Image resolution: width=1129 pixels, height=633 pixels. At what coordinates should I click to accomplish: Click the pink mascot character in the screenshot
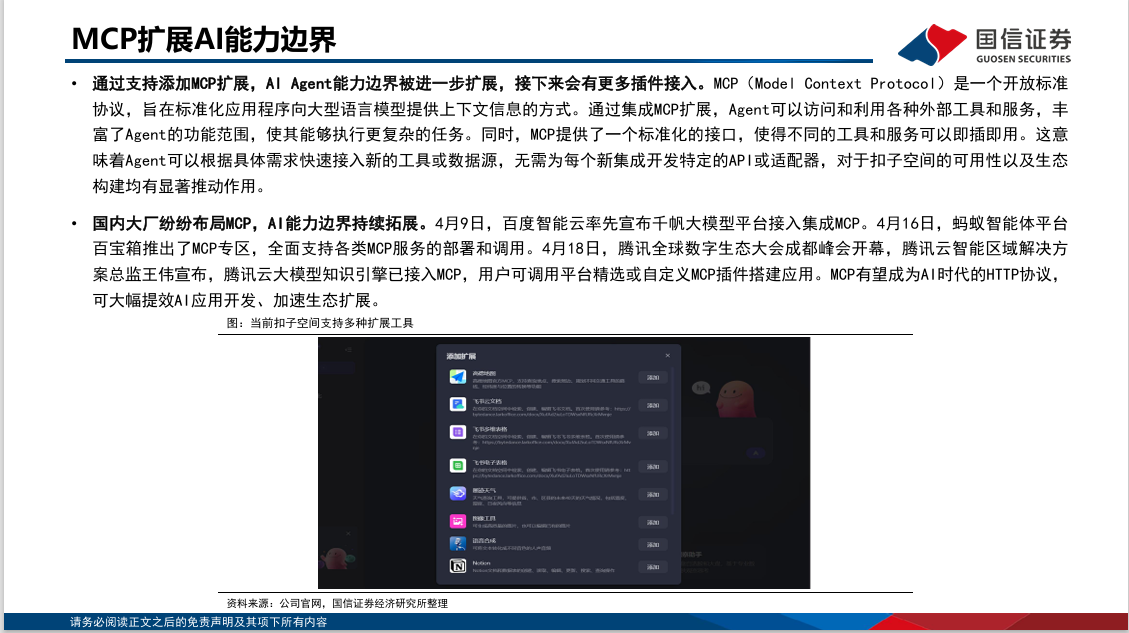[734, 398]
